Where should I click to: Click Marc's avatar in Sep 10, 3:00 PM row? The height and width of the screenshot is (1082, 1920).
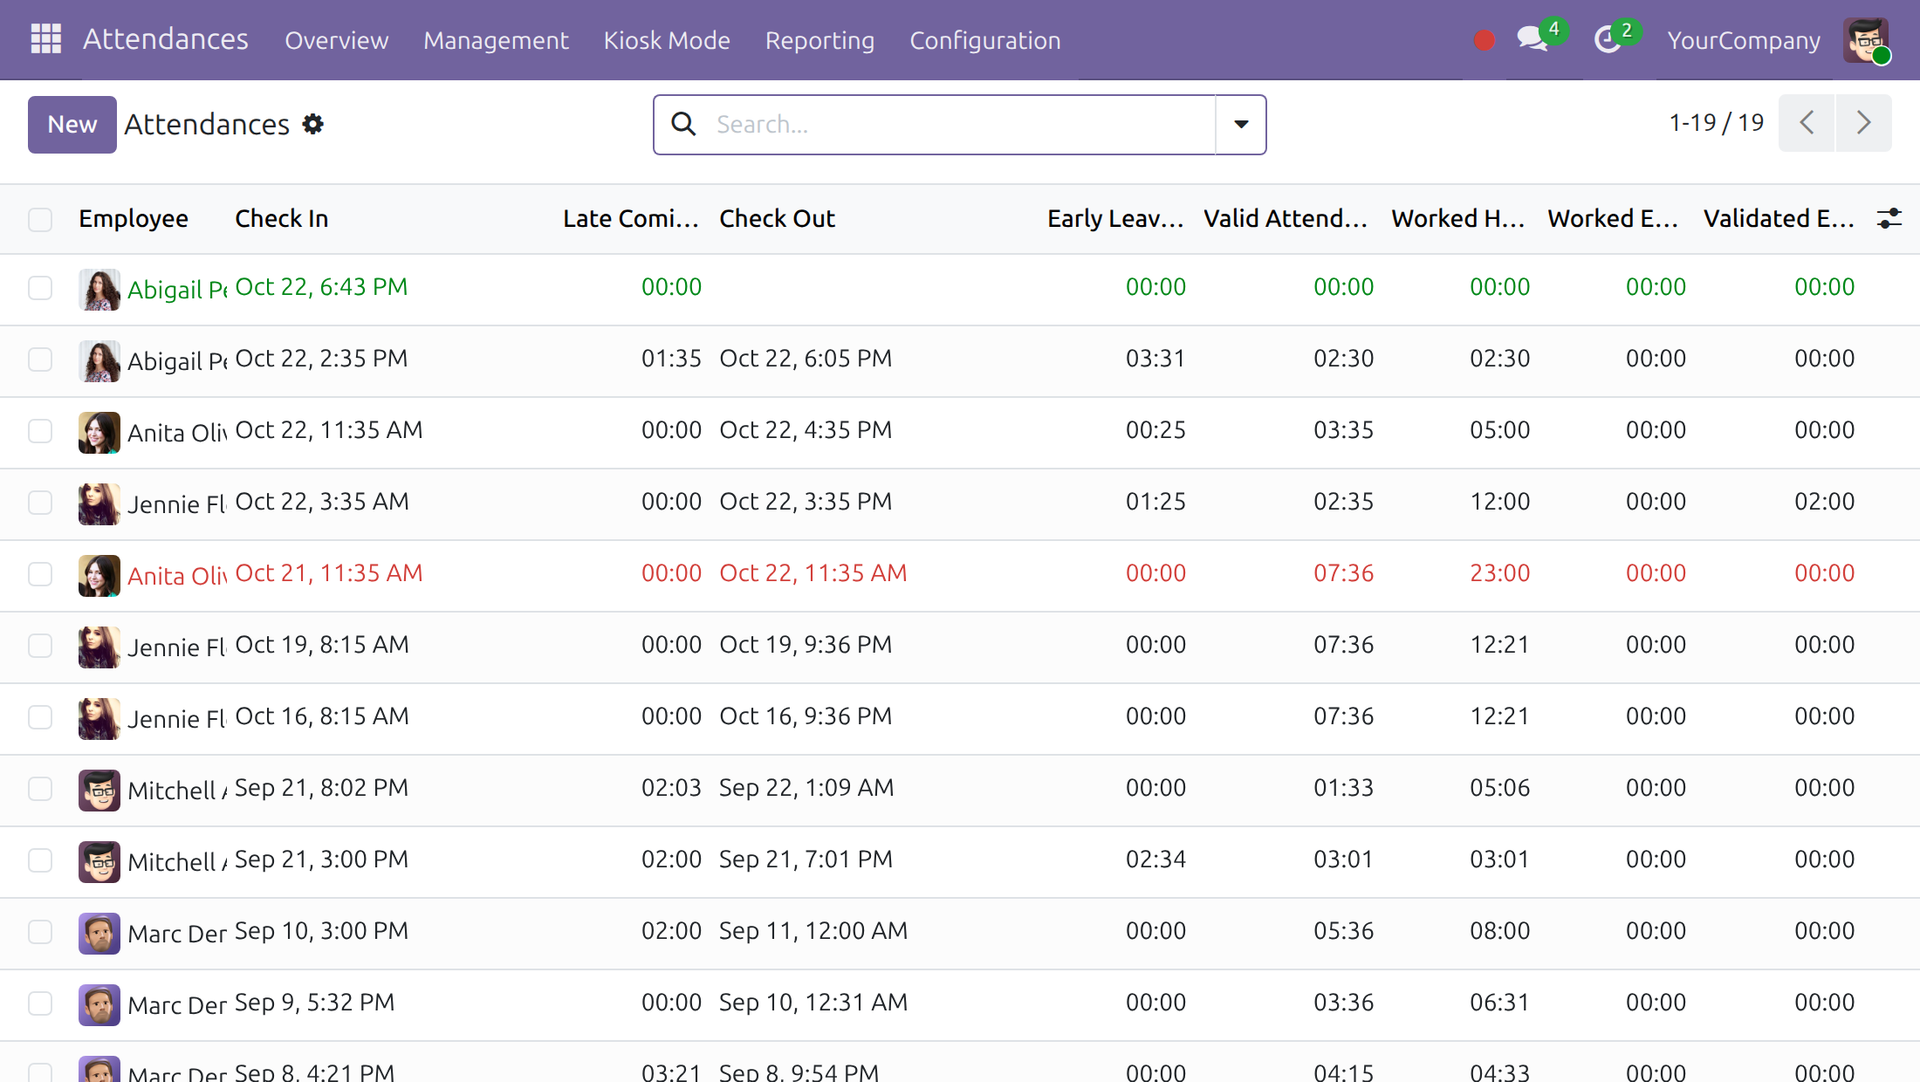click(x=99, y=934)
